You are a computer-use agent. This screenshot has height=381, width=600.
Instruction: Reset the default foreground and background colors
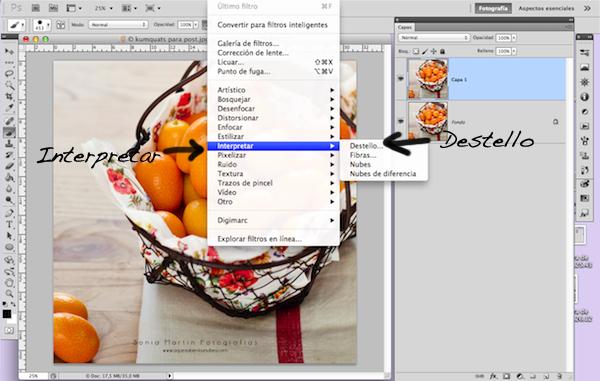5,304
